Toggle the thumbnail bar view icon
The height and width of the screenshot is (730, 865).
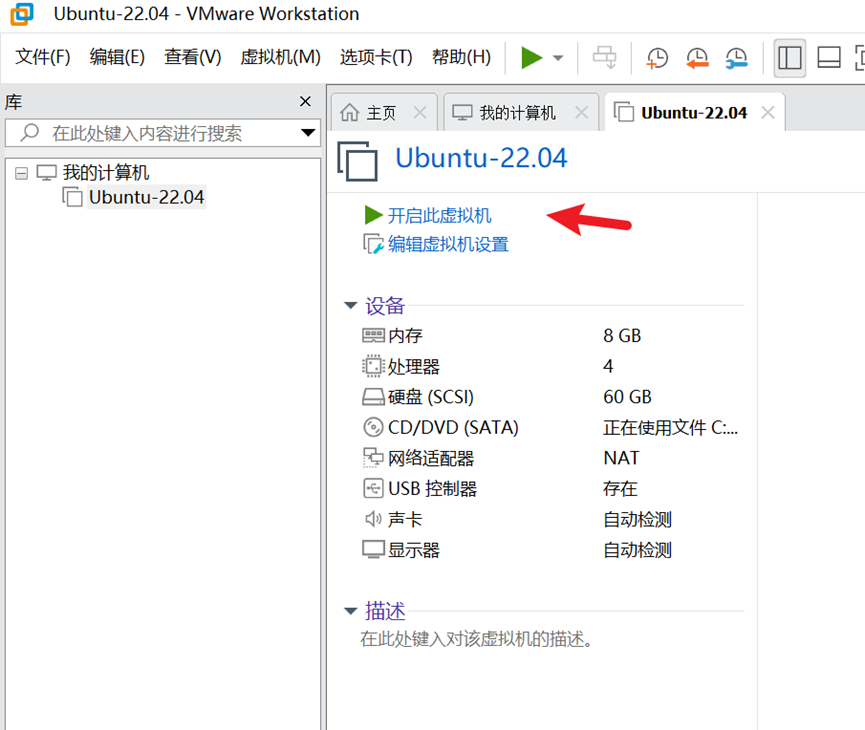point(829,57)
